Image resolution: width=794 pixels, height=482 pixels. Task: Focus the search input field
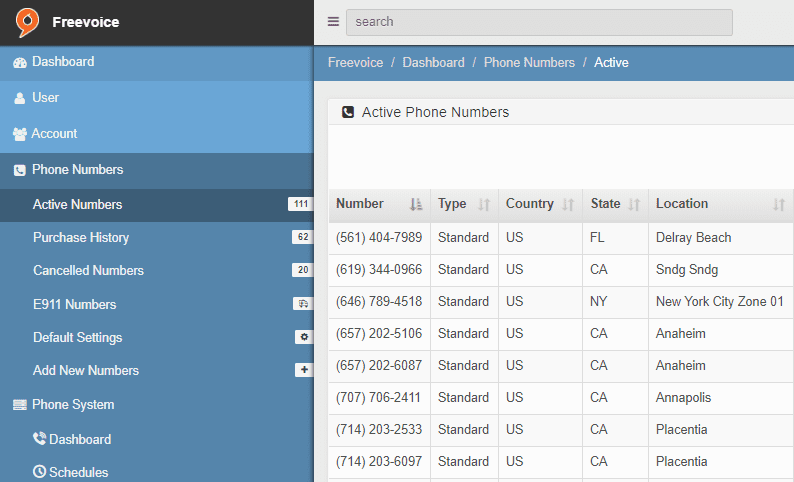tap(539, 22)
